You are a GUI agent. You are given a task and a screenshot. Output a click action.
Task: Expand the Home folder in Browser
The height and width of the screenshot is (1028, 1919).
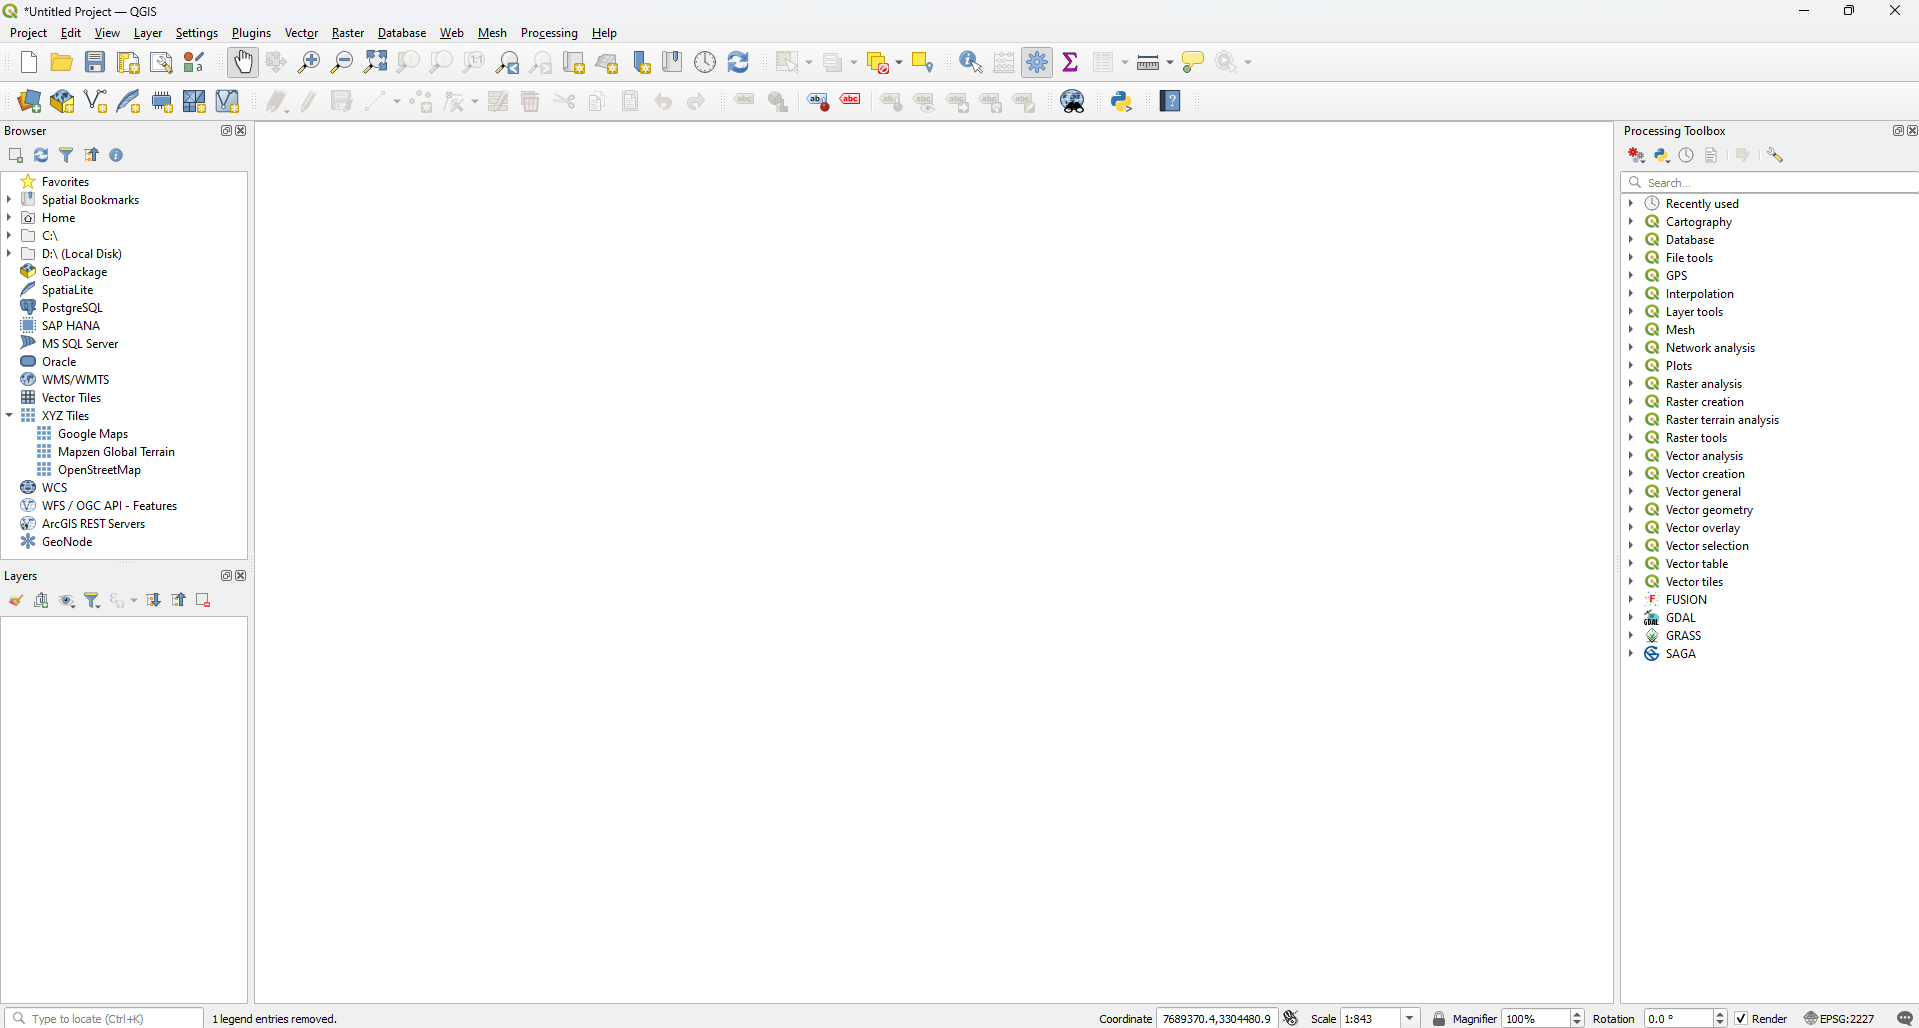pyautogui.click(x=9, y=217)
